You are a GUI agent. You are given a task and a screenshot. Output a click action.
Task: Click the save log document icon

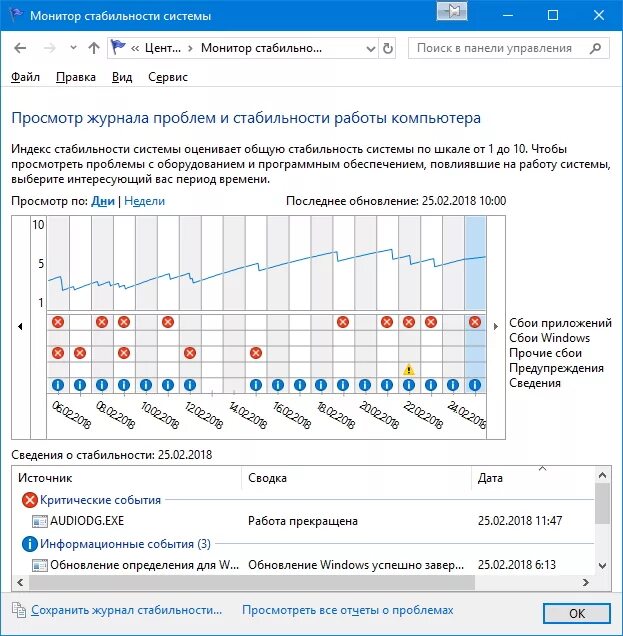19,610
